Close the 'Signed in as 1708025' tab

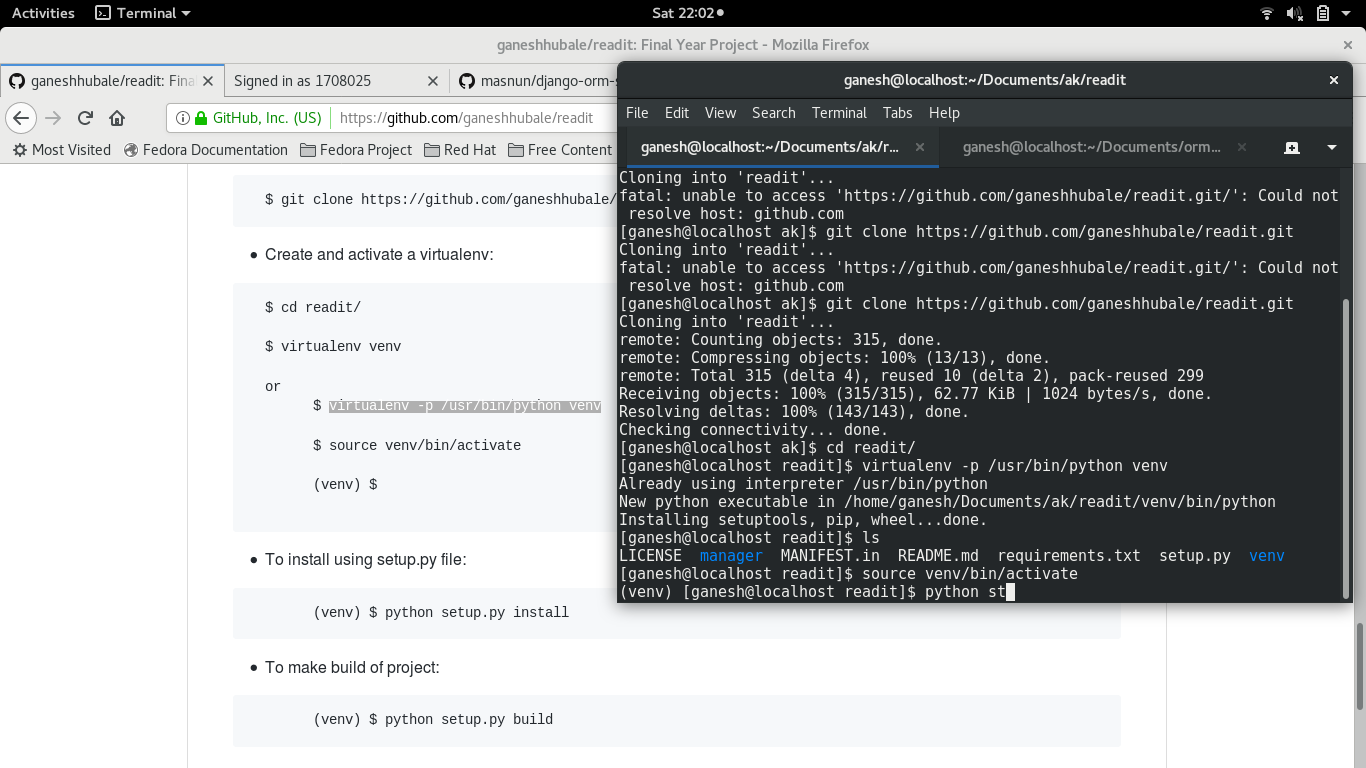click(433, 81)
